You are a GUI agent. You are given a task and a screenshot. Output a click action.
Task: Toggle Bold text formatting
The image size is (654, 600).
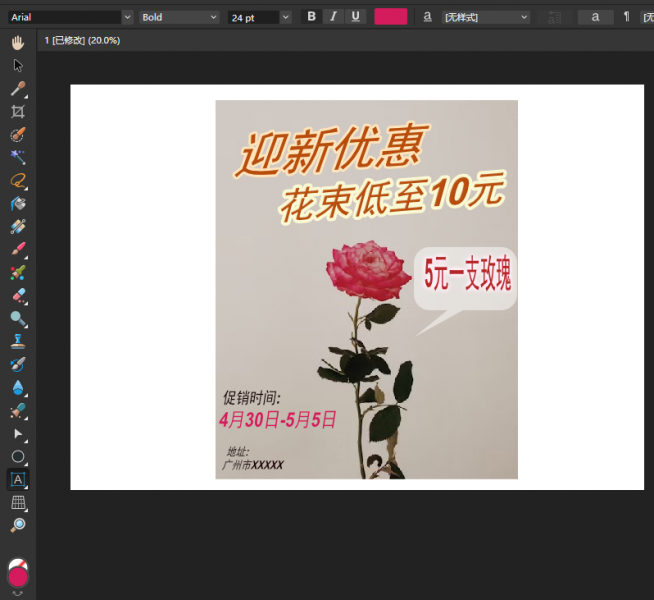point(311,17)
